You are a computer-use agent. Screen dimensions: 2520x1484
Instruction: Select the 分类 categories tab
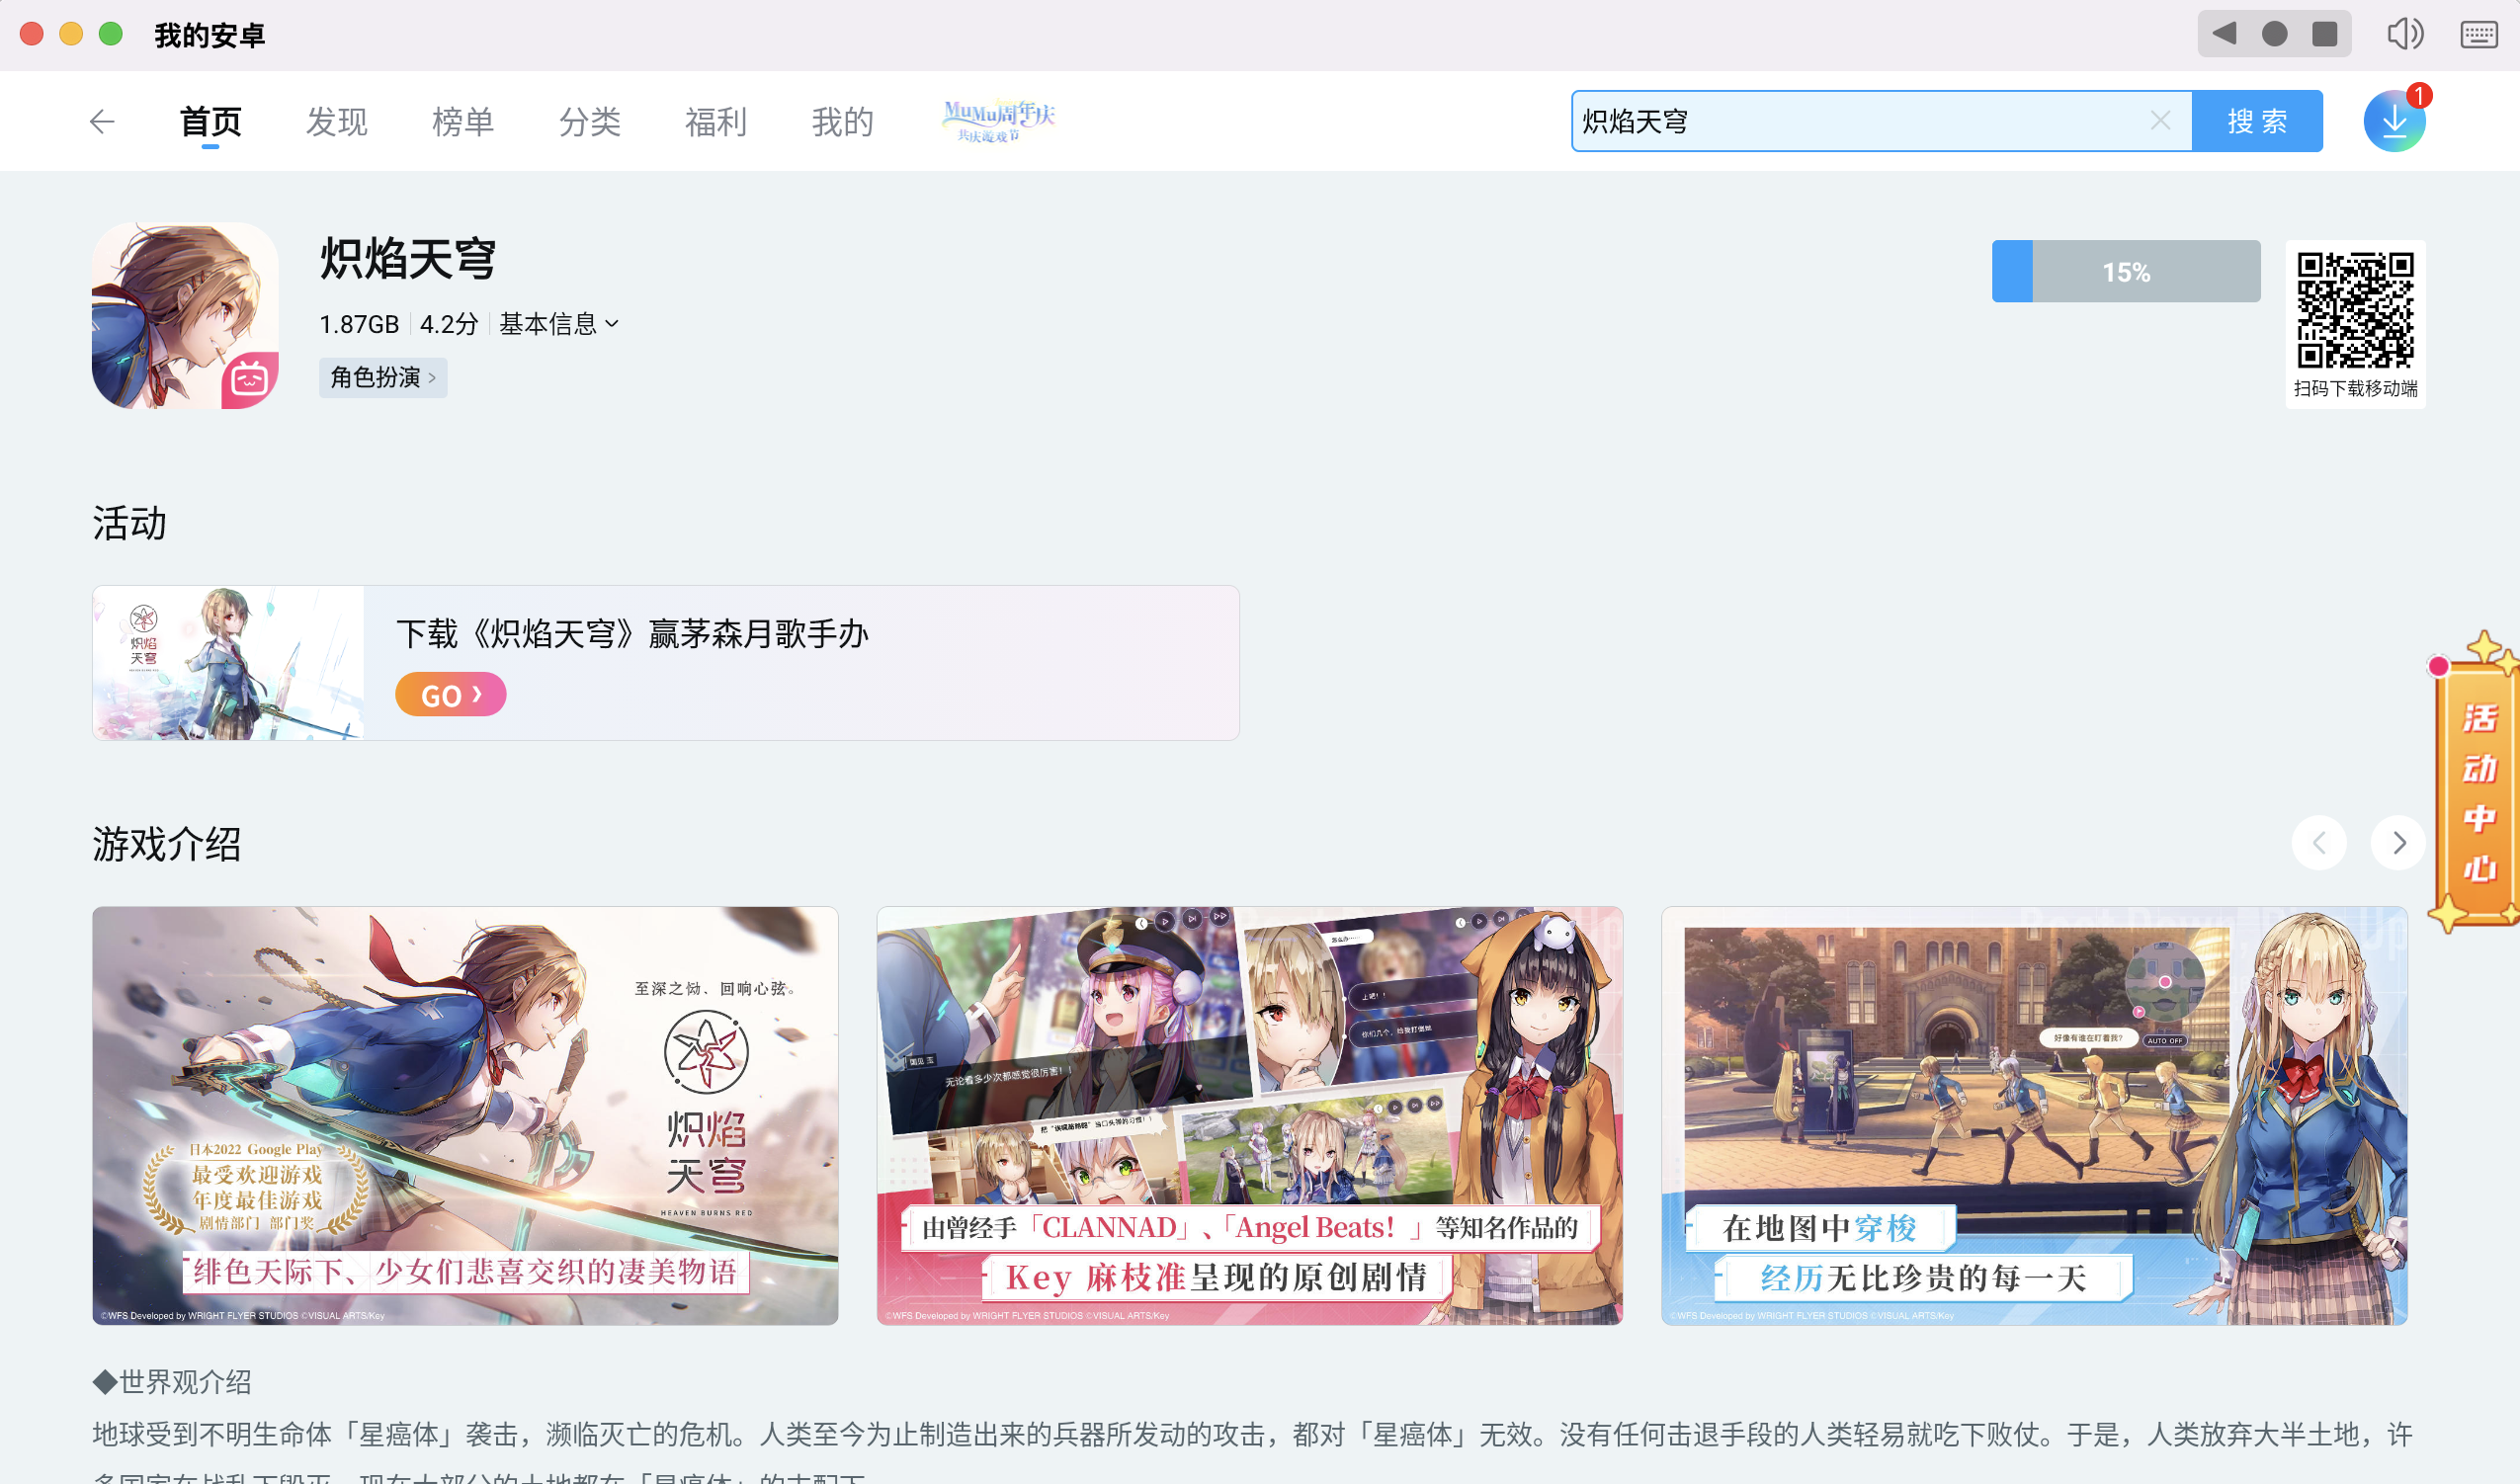tap(589, 122)
